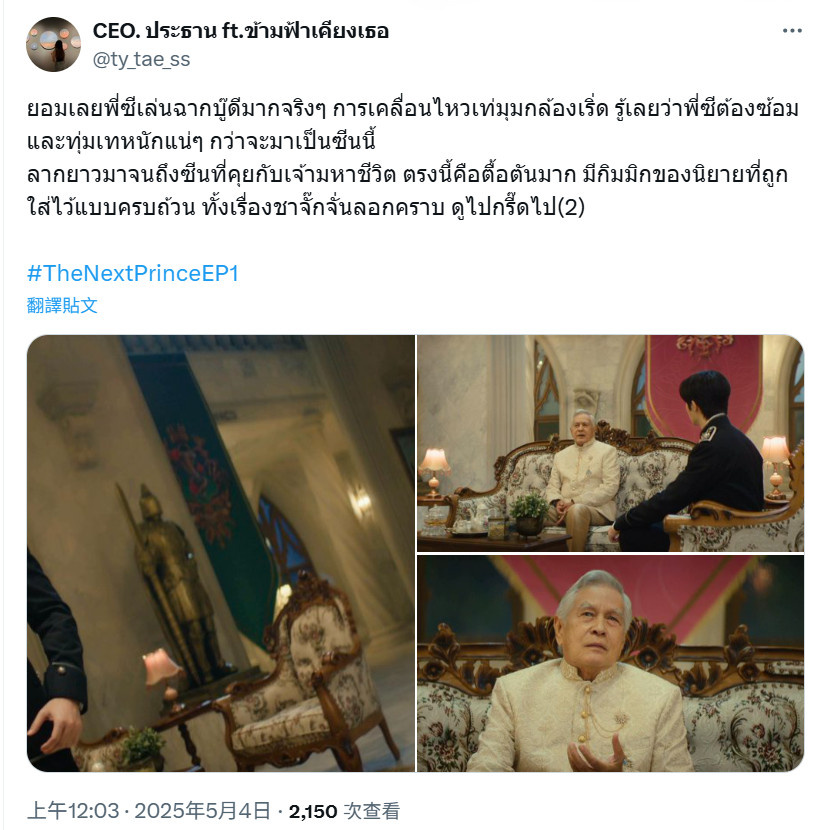Screen dimensions: 826x830
Task: Open the bottom-right close-up of elderly man
Action: click(x=610, y=663)
